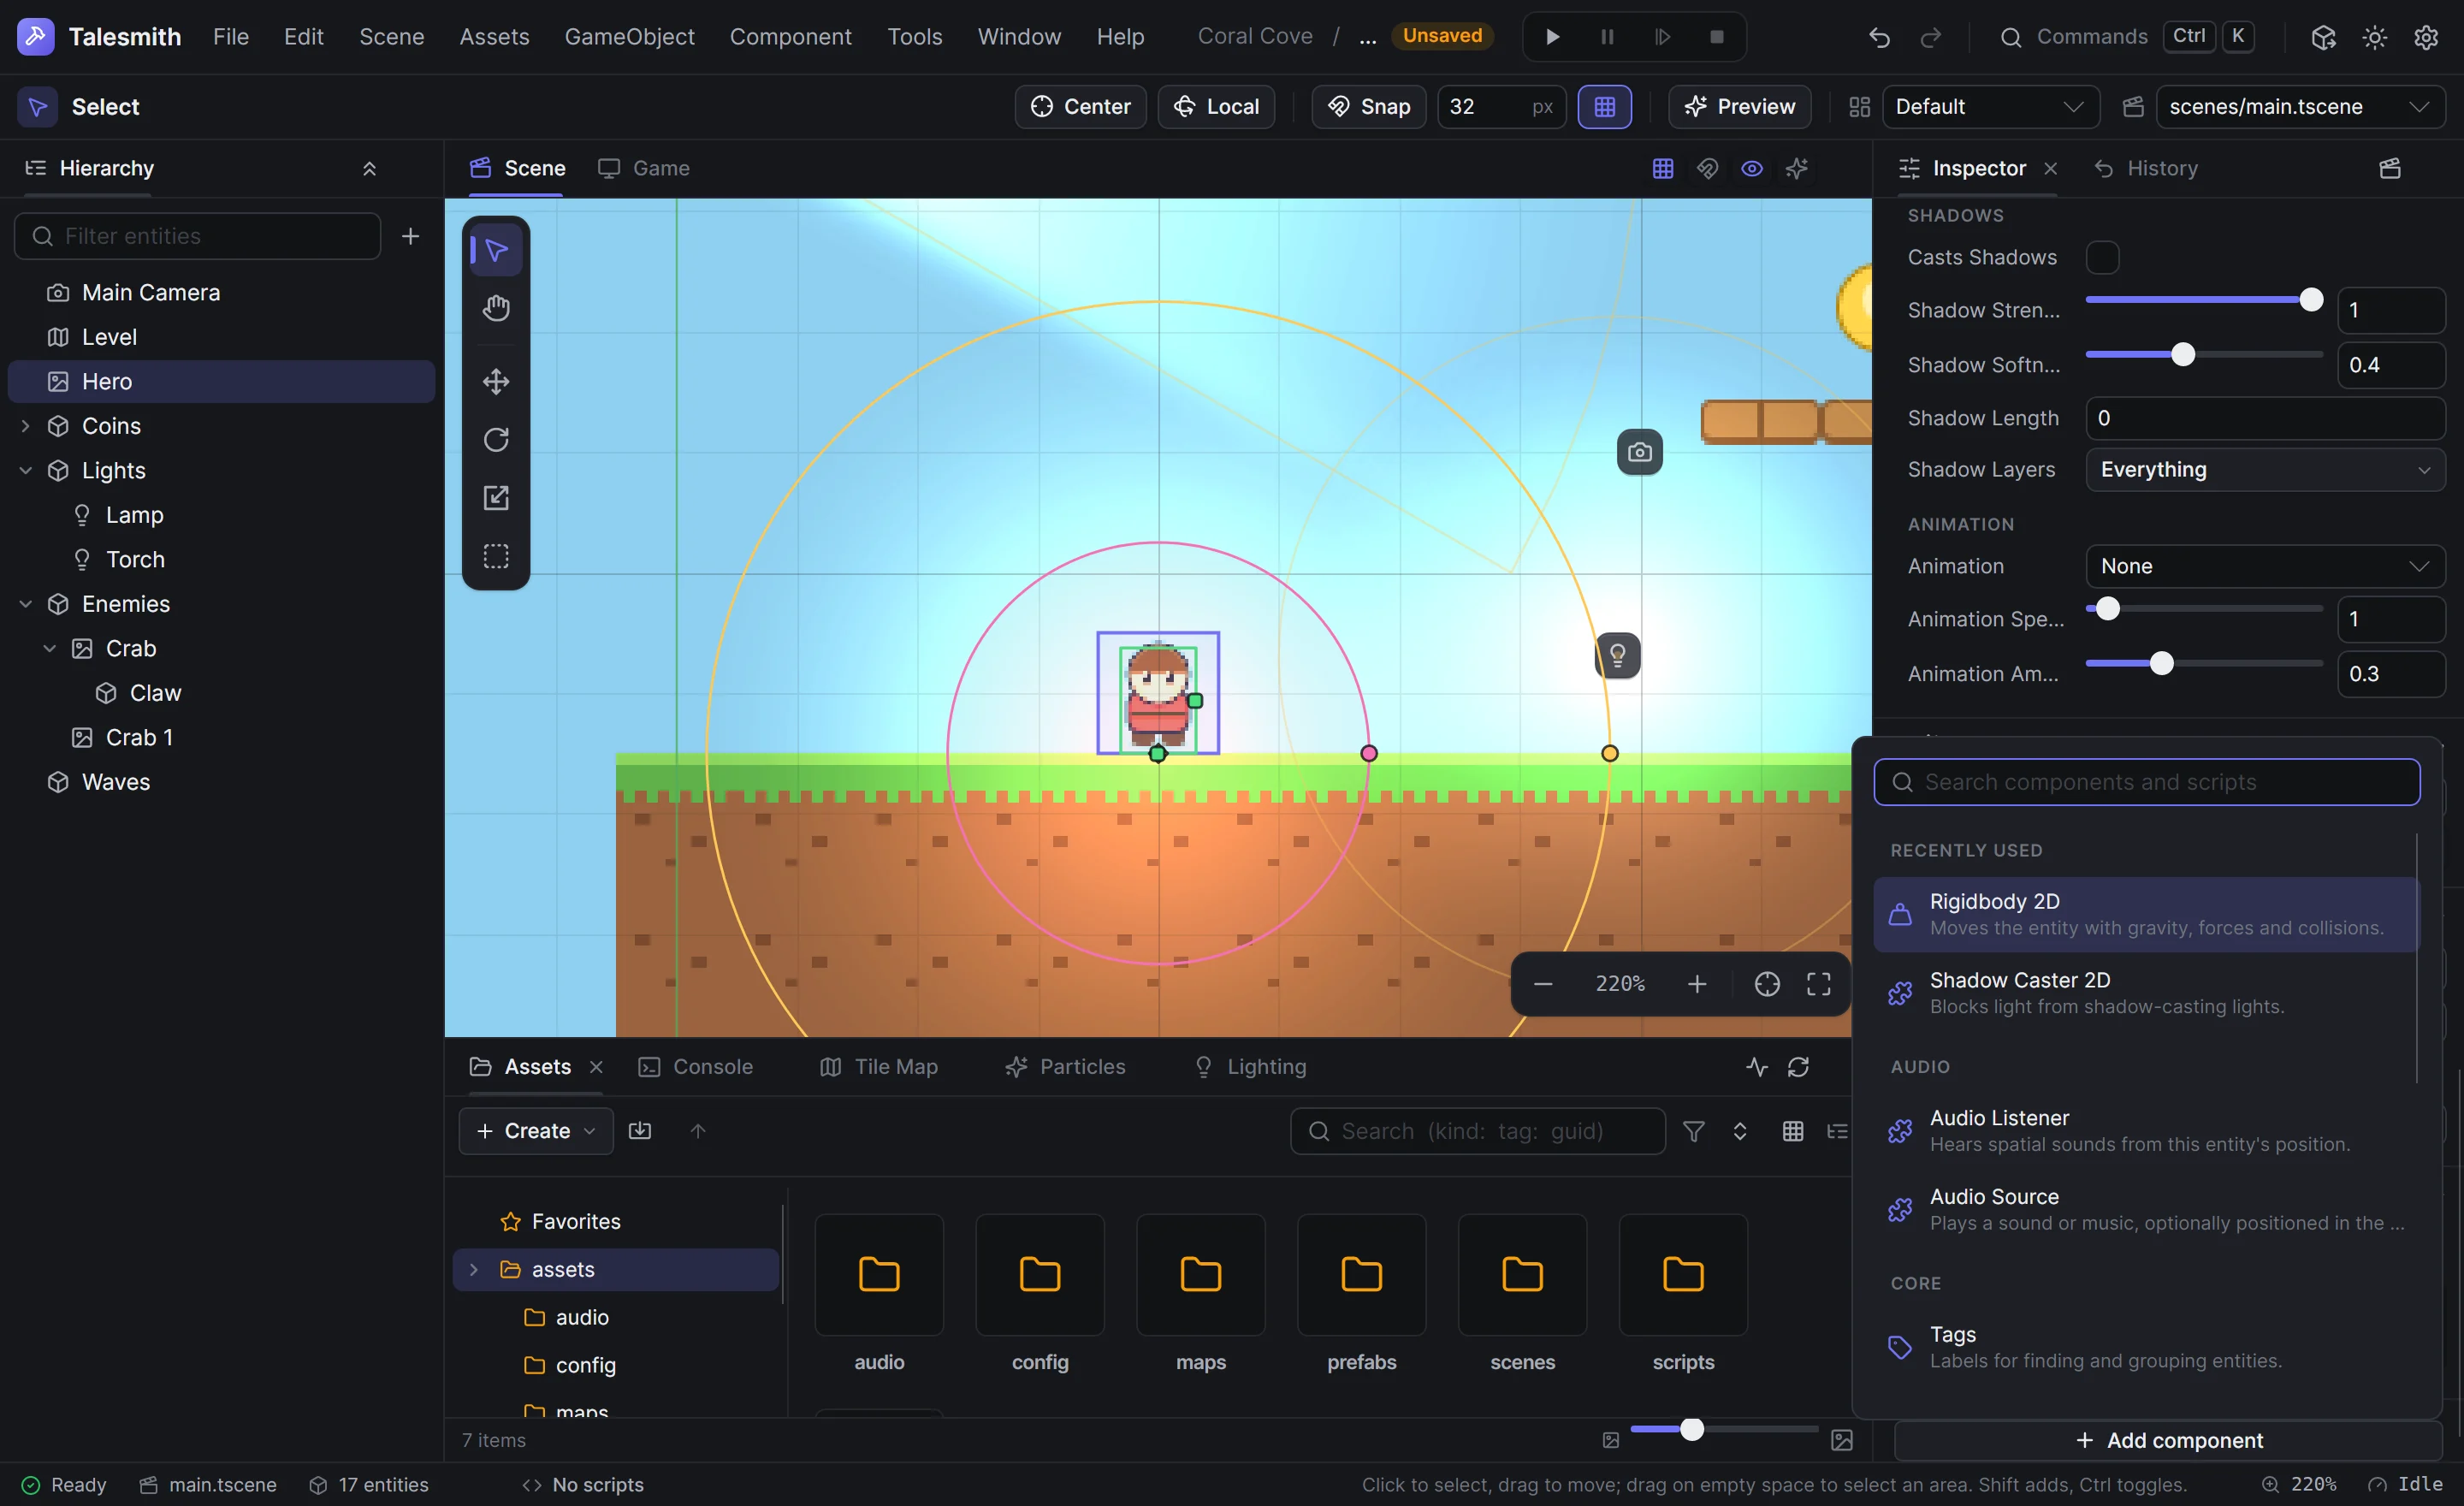Select the Scale tool icon
The width and height of the screenshot is (2464, 1506).
[496, 497]
